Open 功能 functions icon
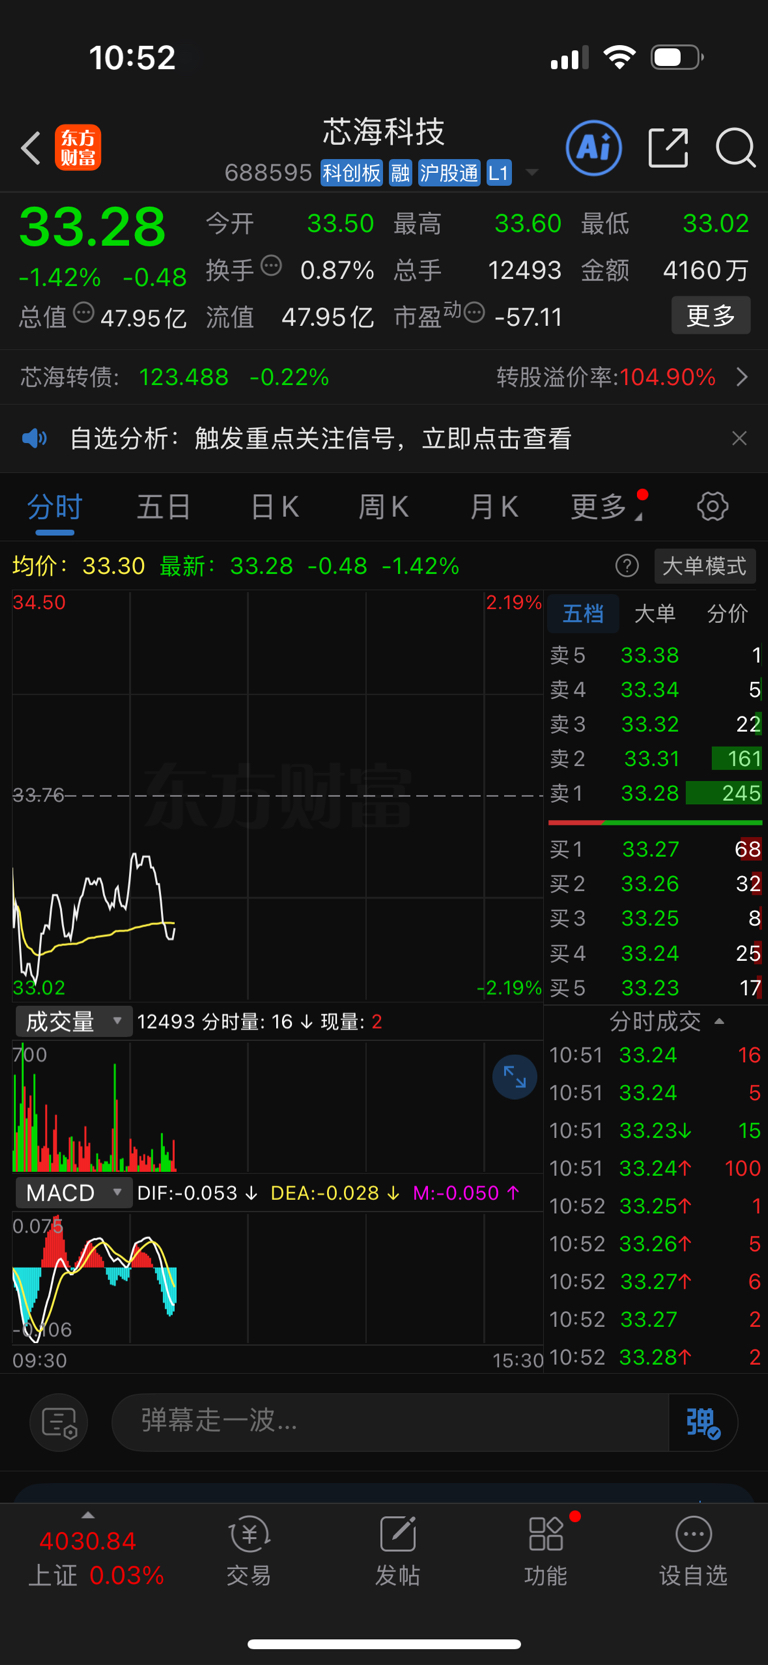Viewport: 769px width, 1665px height. tap(546, 1550)
